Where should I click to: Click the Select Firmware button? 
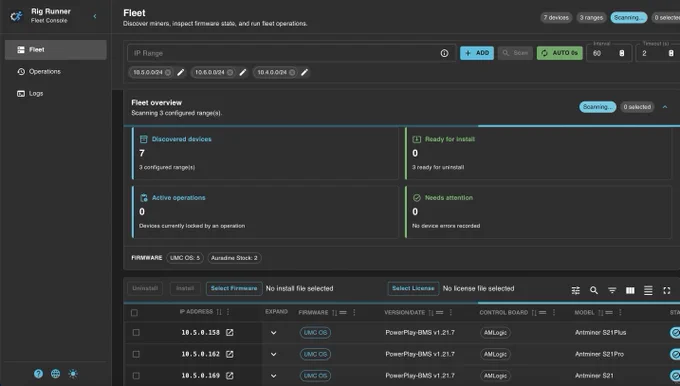[234, 288]
